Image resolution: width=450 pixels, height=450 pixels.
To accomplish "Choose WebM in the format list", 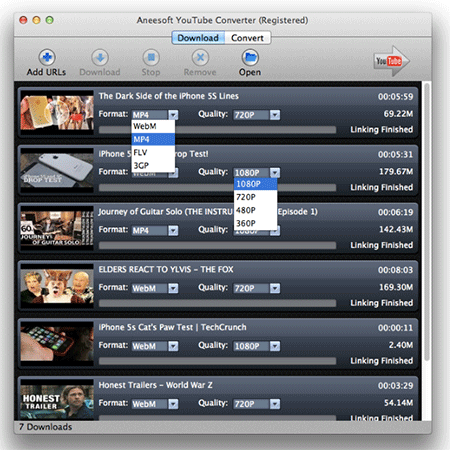I will tap(153, 126).
